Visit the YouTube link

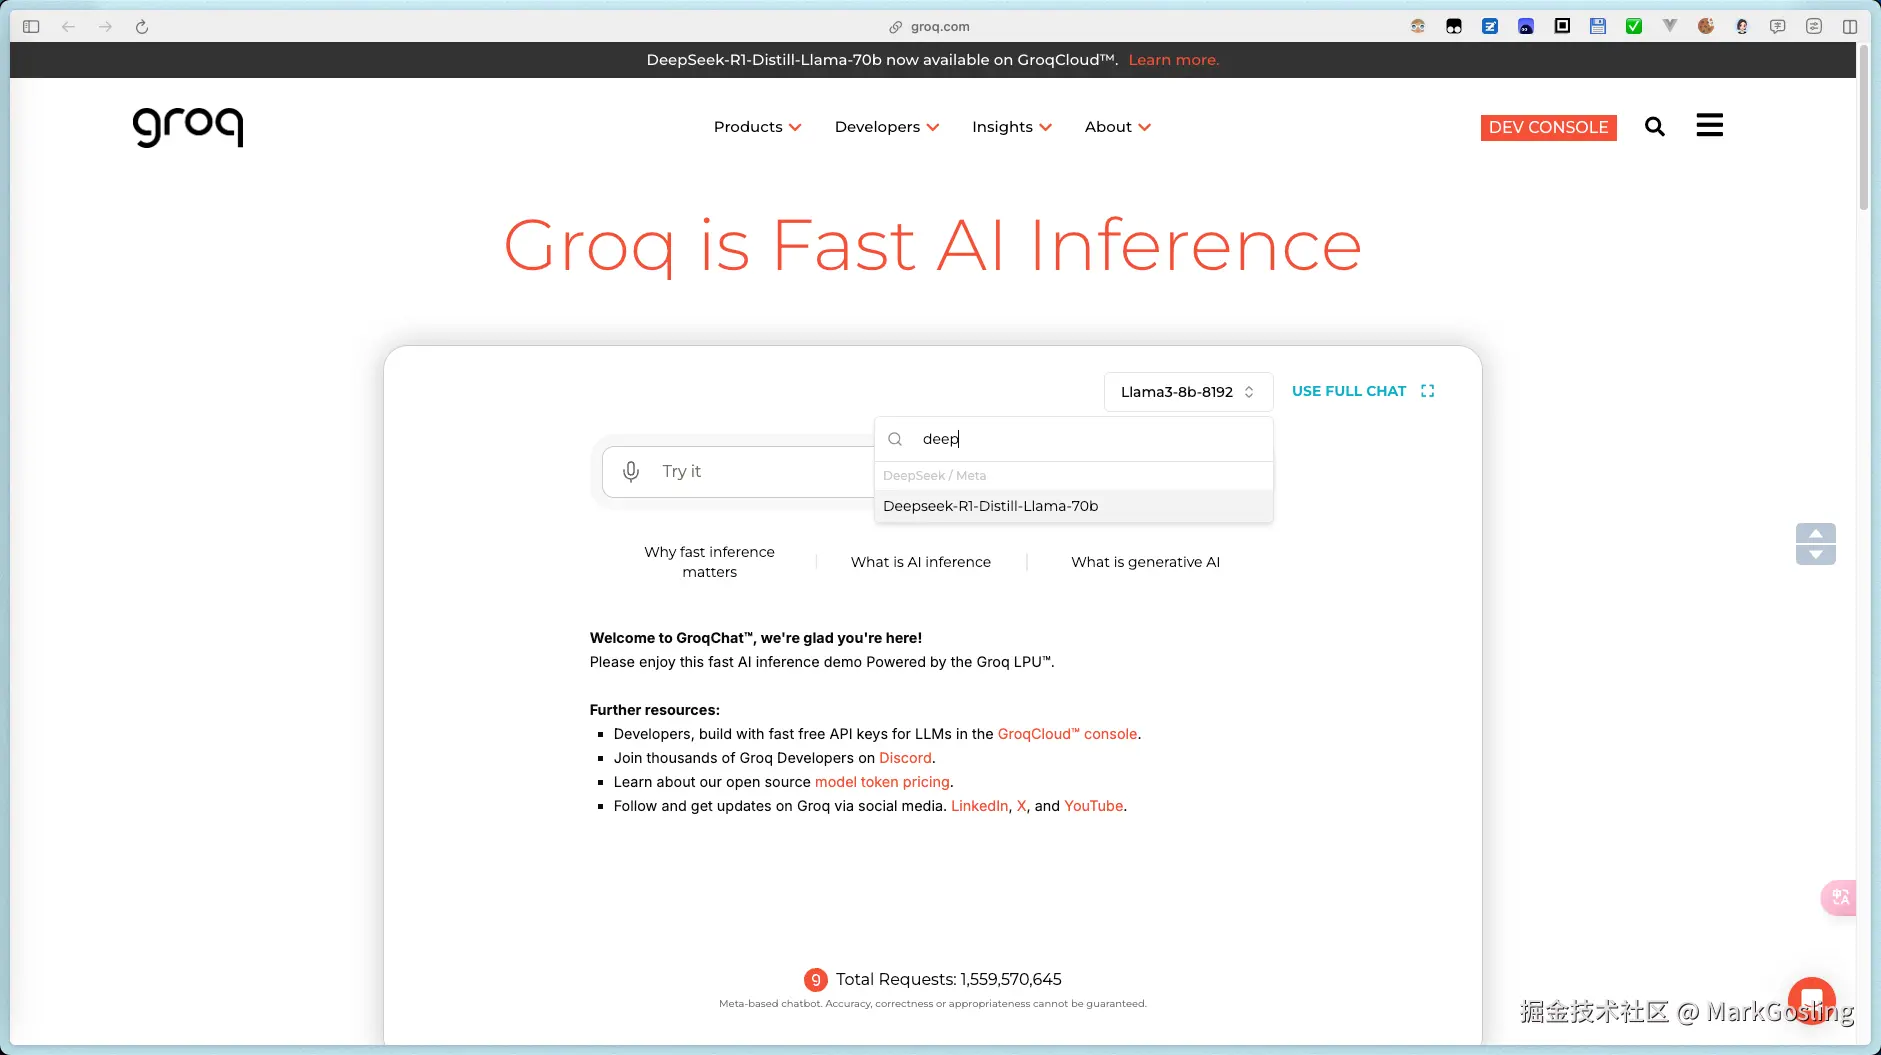point(1093,806)
